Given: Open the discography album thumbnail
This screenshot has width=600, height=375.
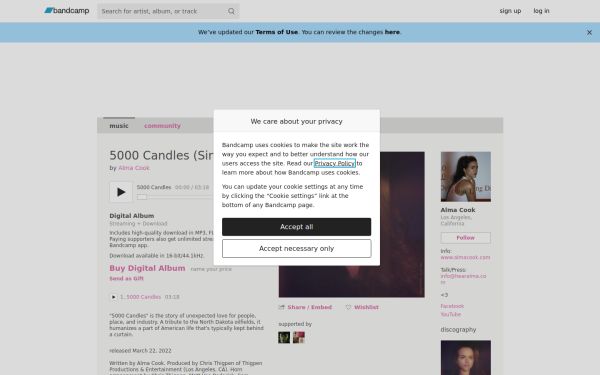Looking at the screenshot, I should (x=466, y=357).
